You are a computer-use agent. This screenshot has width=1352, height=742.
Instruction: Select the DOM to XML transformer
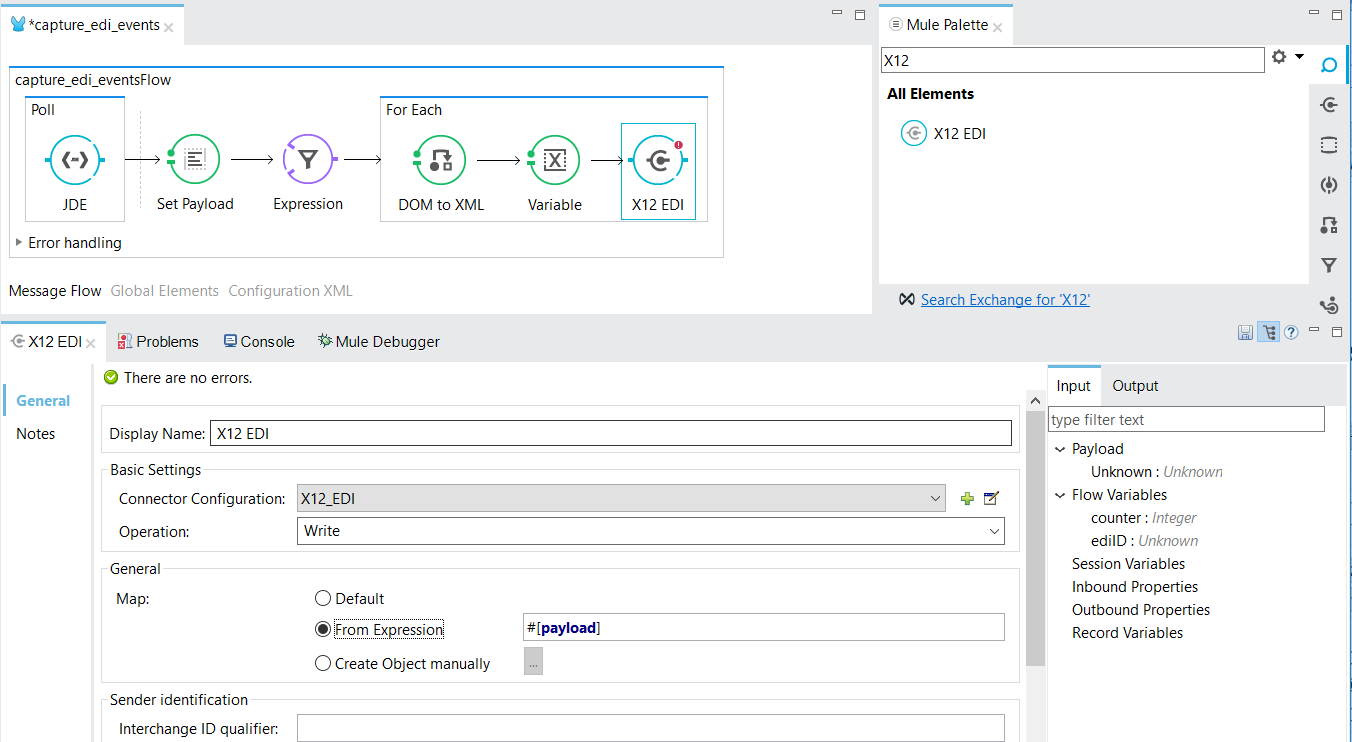coord(441,160)
